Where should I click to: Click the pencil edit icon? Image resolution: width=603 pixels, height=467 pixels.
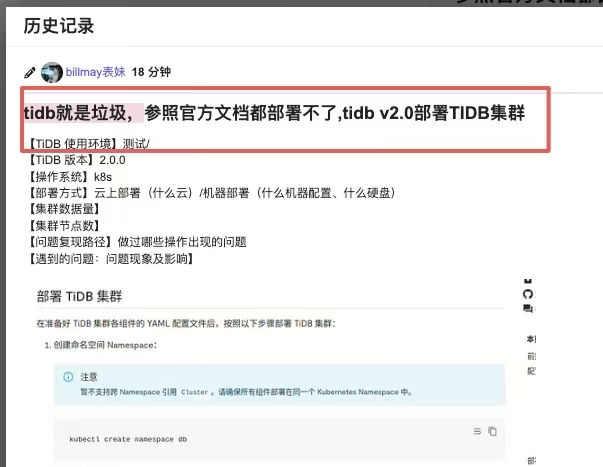(x=30, y=73)
